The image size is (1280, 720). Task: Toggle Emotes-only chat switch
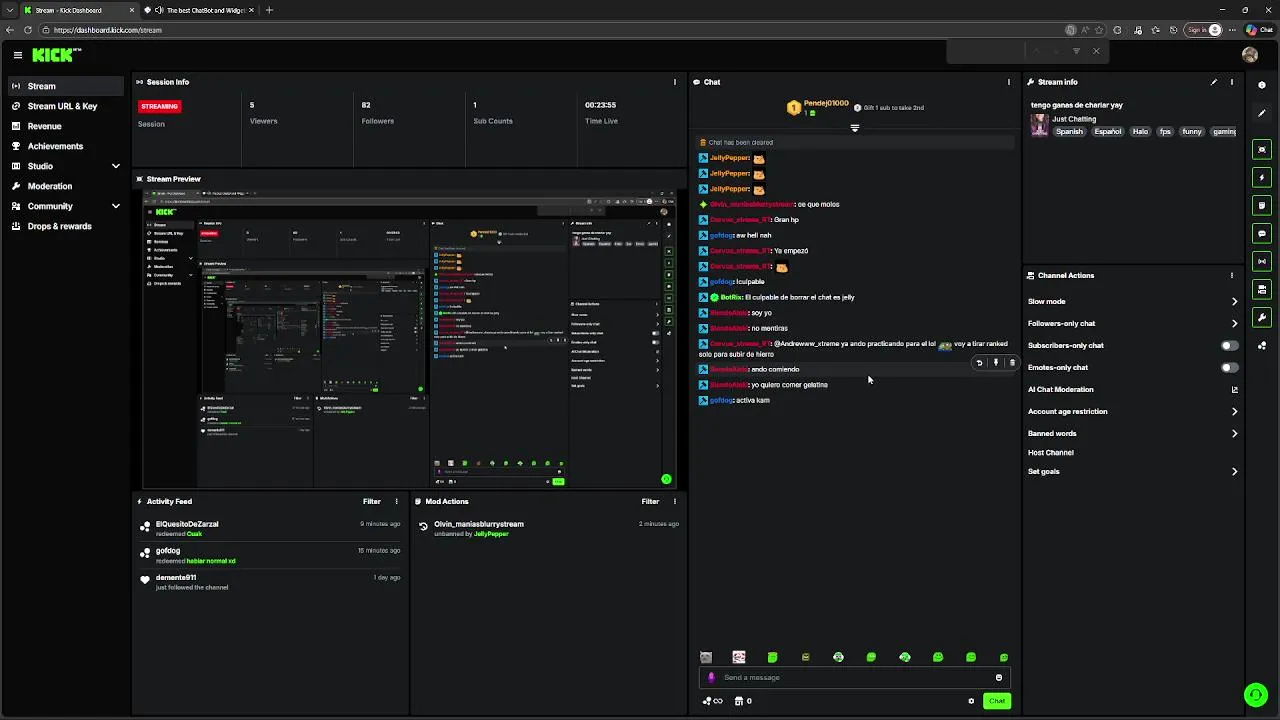(1230, 367)
